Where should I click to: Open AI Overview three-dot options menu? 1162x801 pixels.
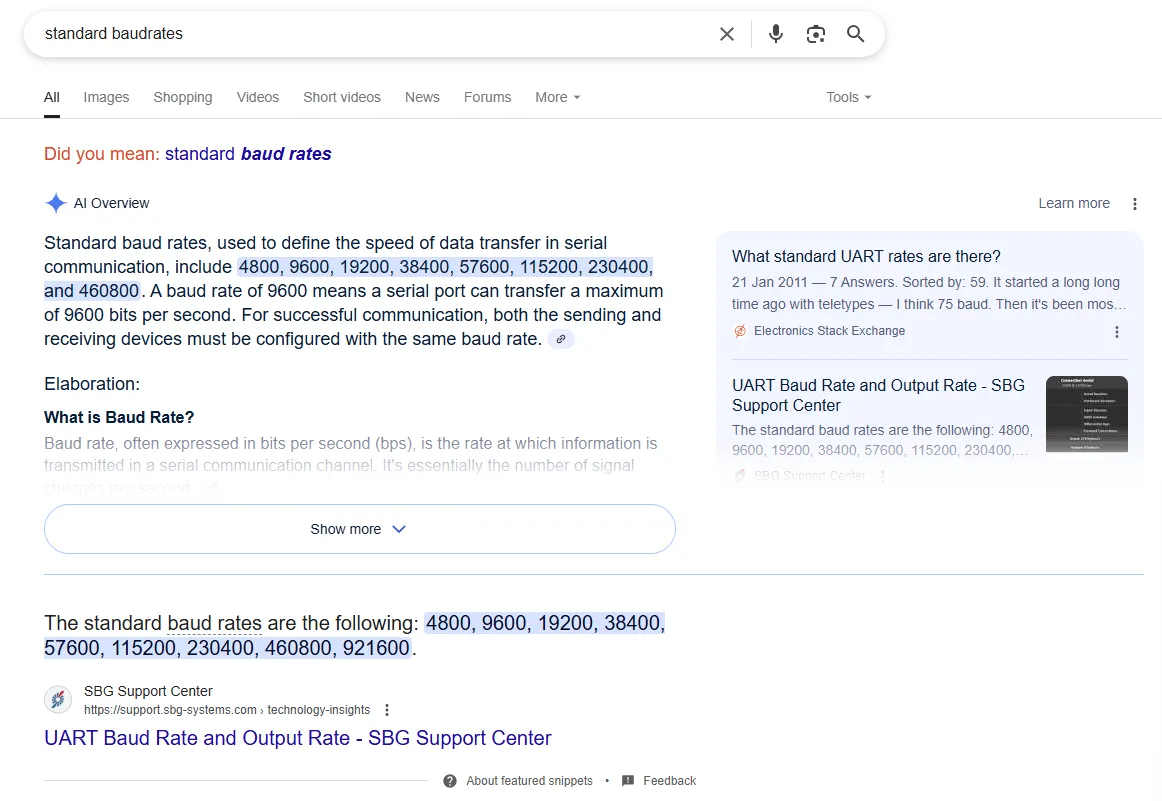click(x=1134, y=204)
